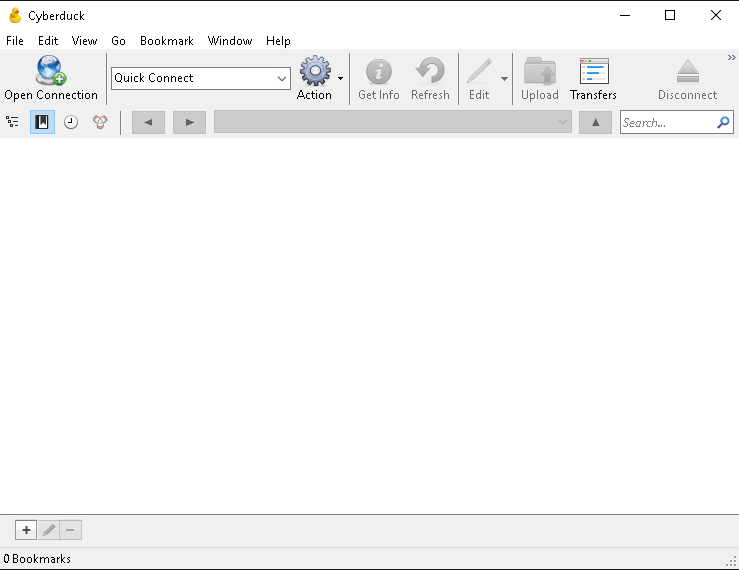This screenshot has width=739, height=570.
Task: Go back with the left arrow button
Action: tap(148, 123)
